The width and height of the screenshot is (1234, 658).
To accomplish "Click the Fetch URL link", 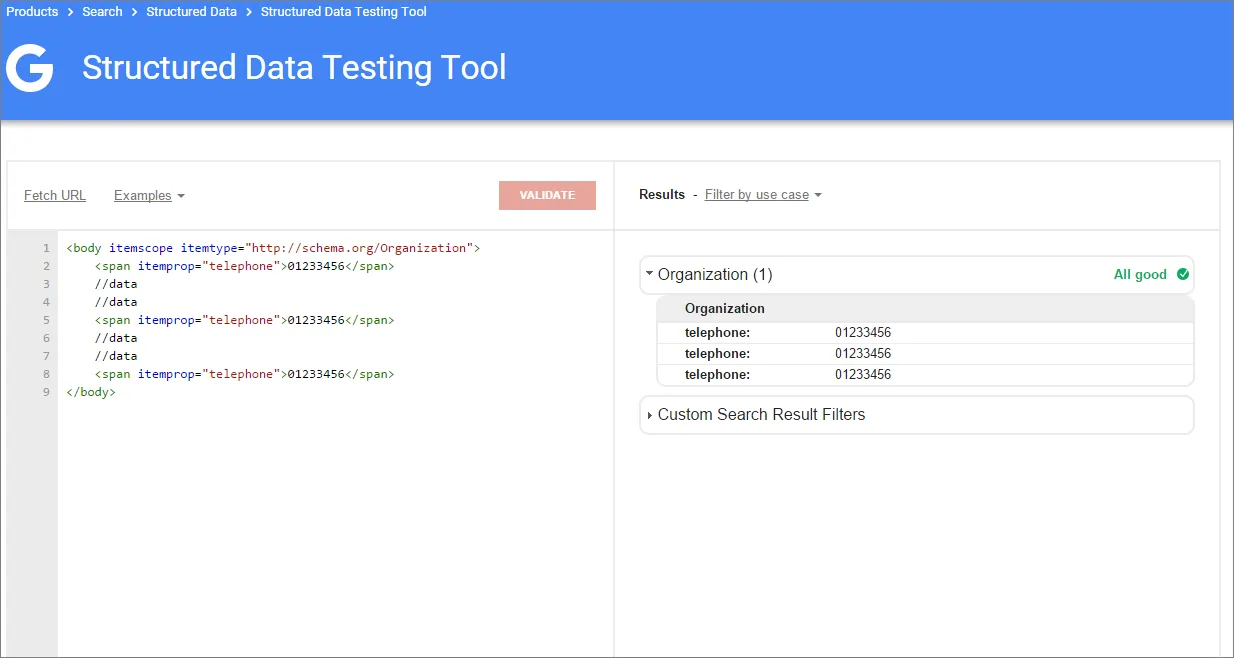I will (x=55, y=196).
